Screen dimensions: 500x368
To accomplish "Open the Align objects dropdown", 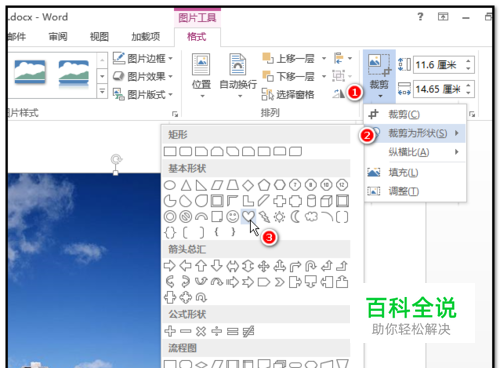I will pyautogui.click(x=342, y=58).
